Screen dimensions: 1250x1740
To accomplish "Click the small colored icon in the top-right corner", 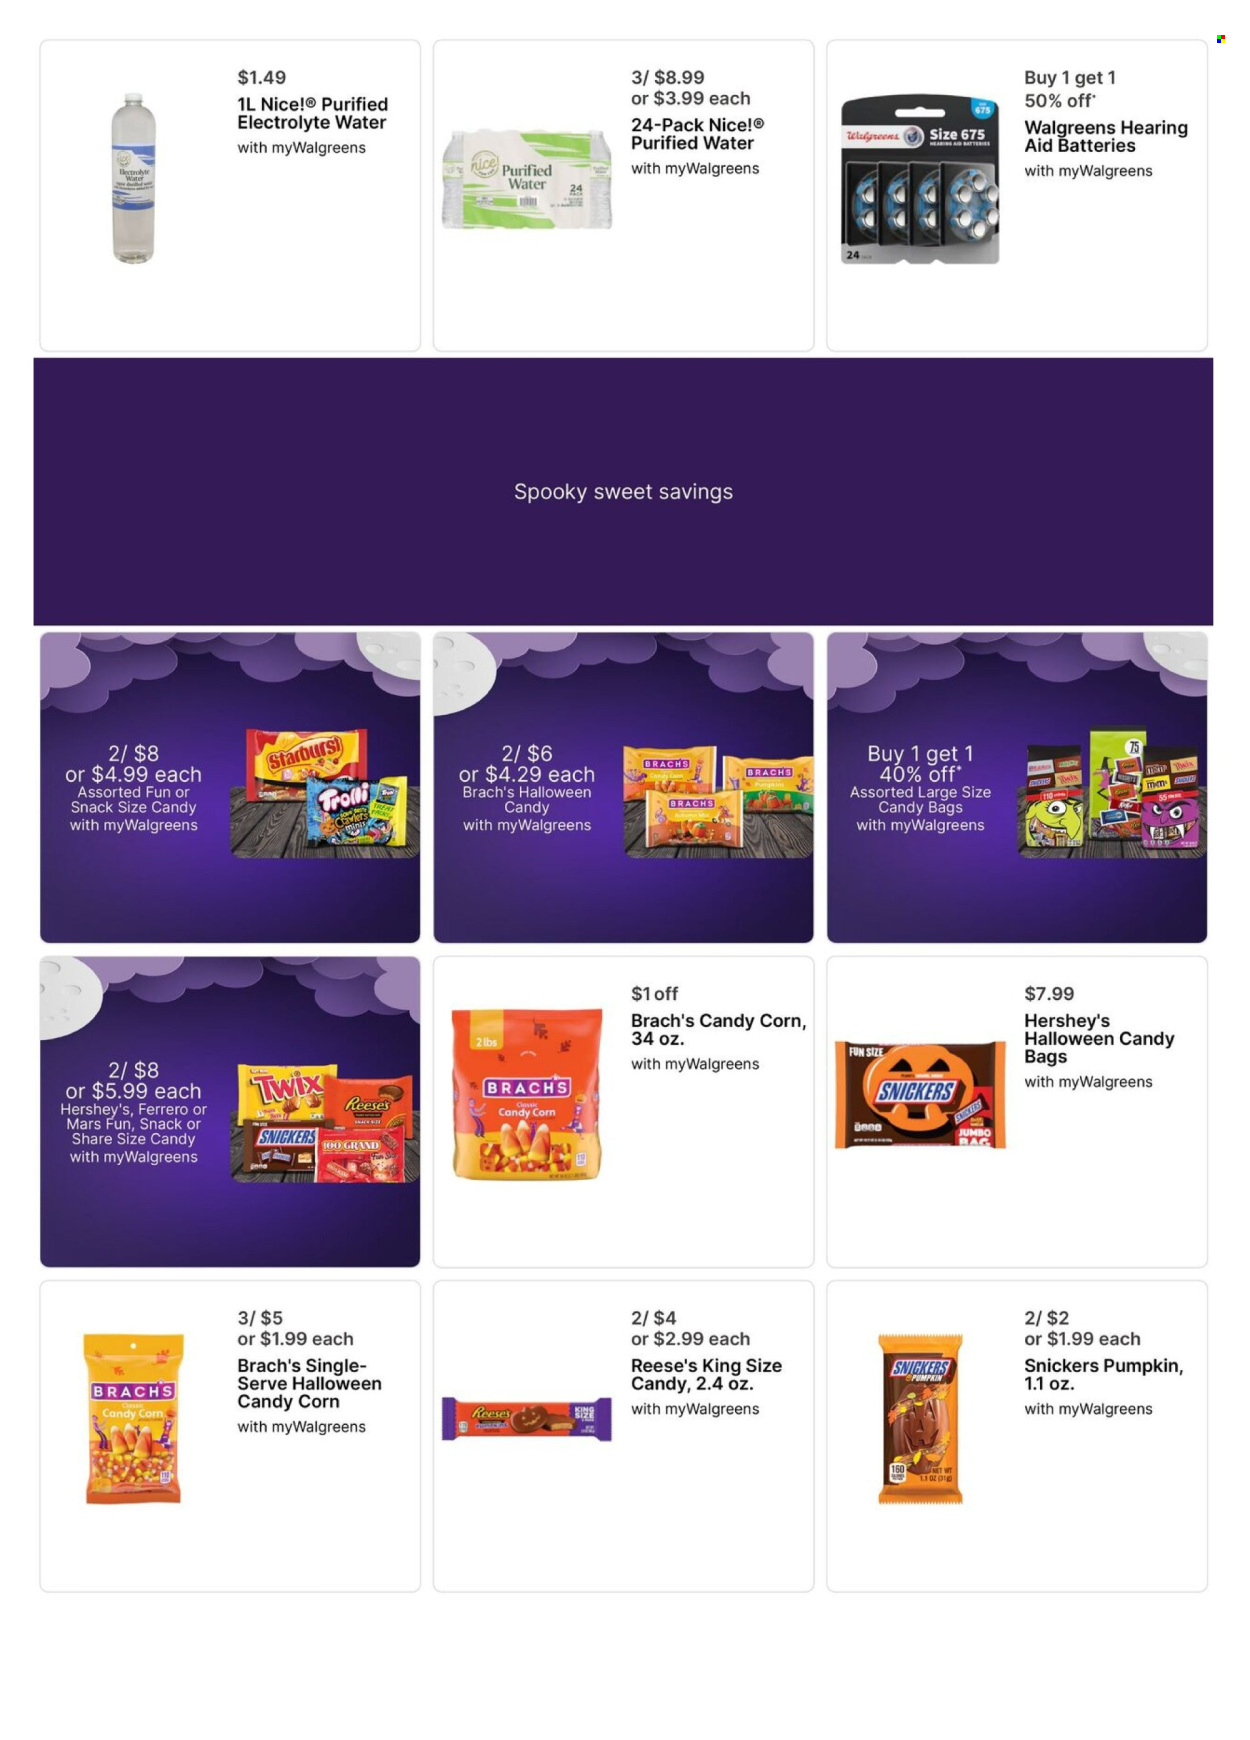I will tap(1220, 39).
